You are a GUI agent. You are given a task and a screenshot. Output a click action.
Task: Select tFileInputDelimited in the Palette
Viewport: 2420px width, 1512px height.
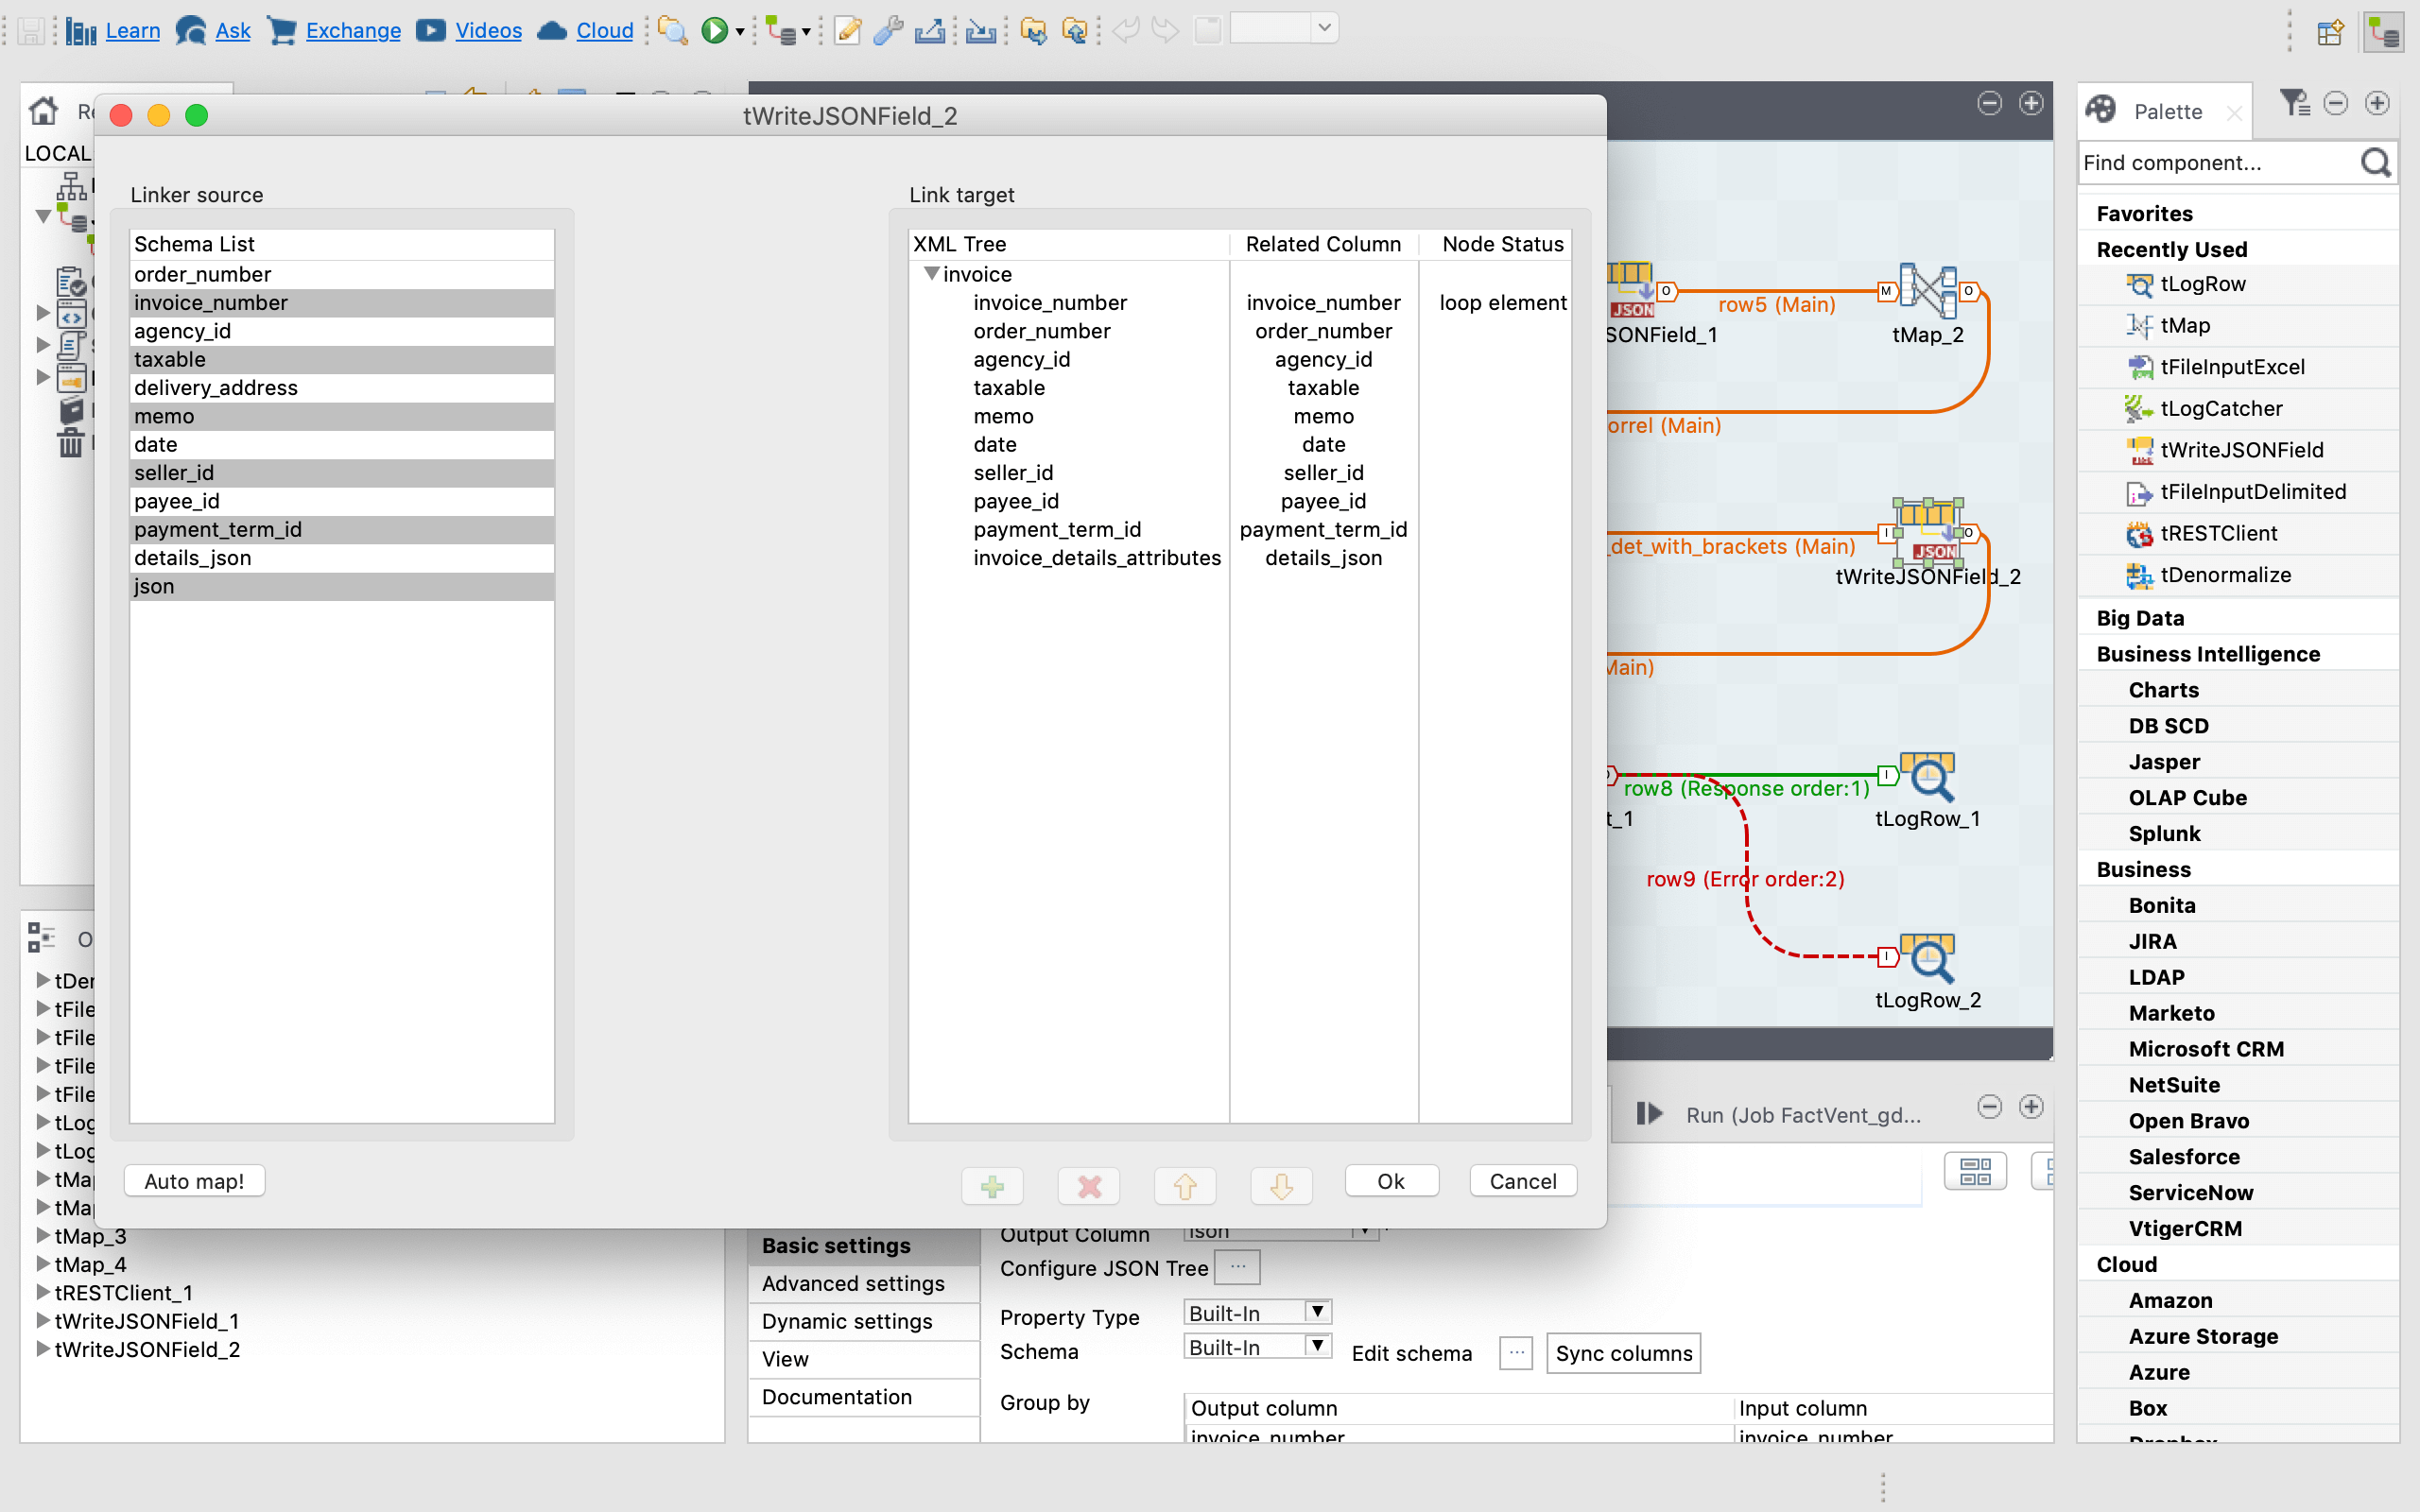coord(2252,492)
